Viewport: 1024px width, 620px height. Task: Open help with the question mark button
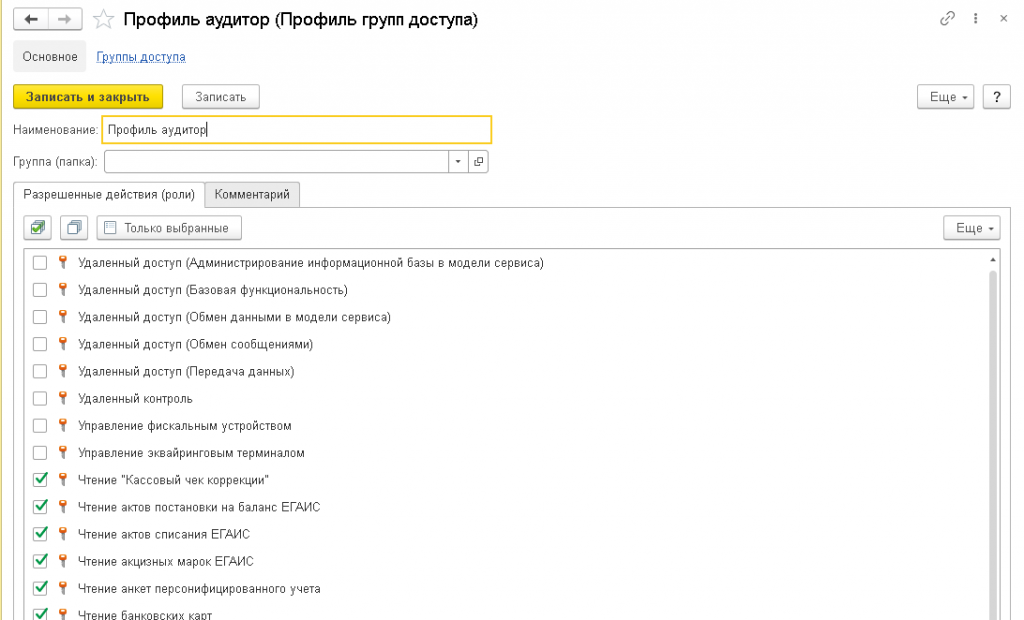pyautogui.click(x=996, y=96)
